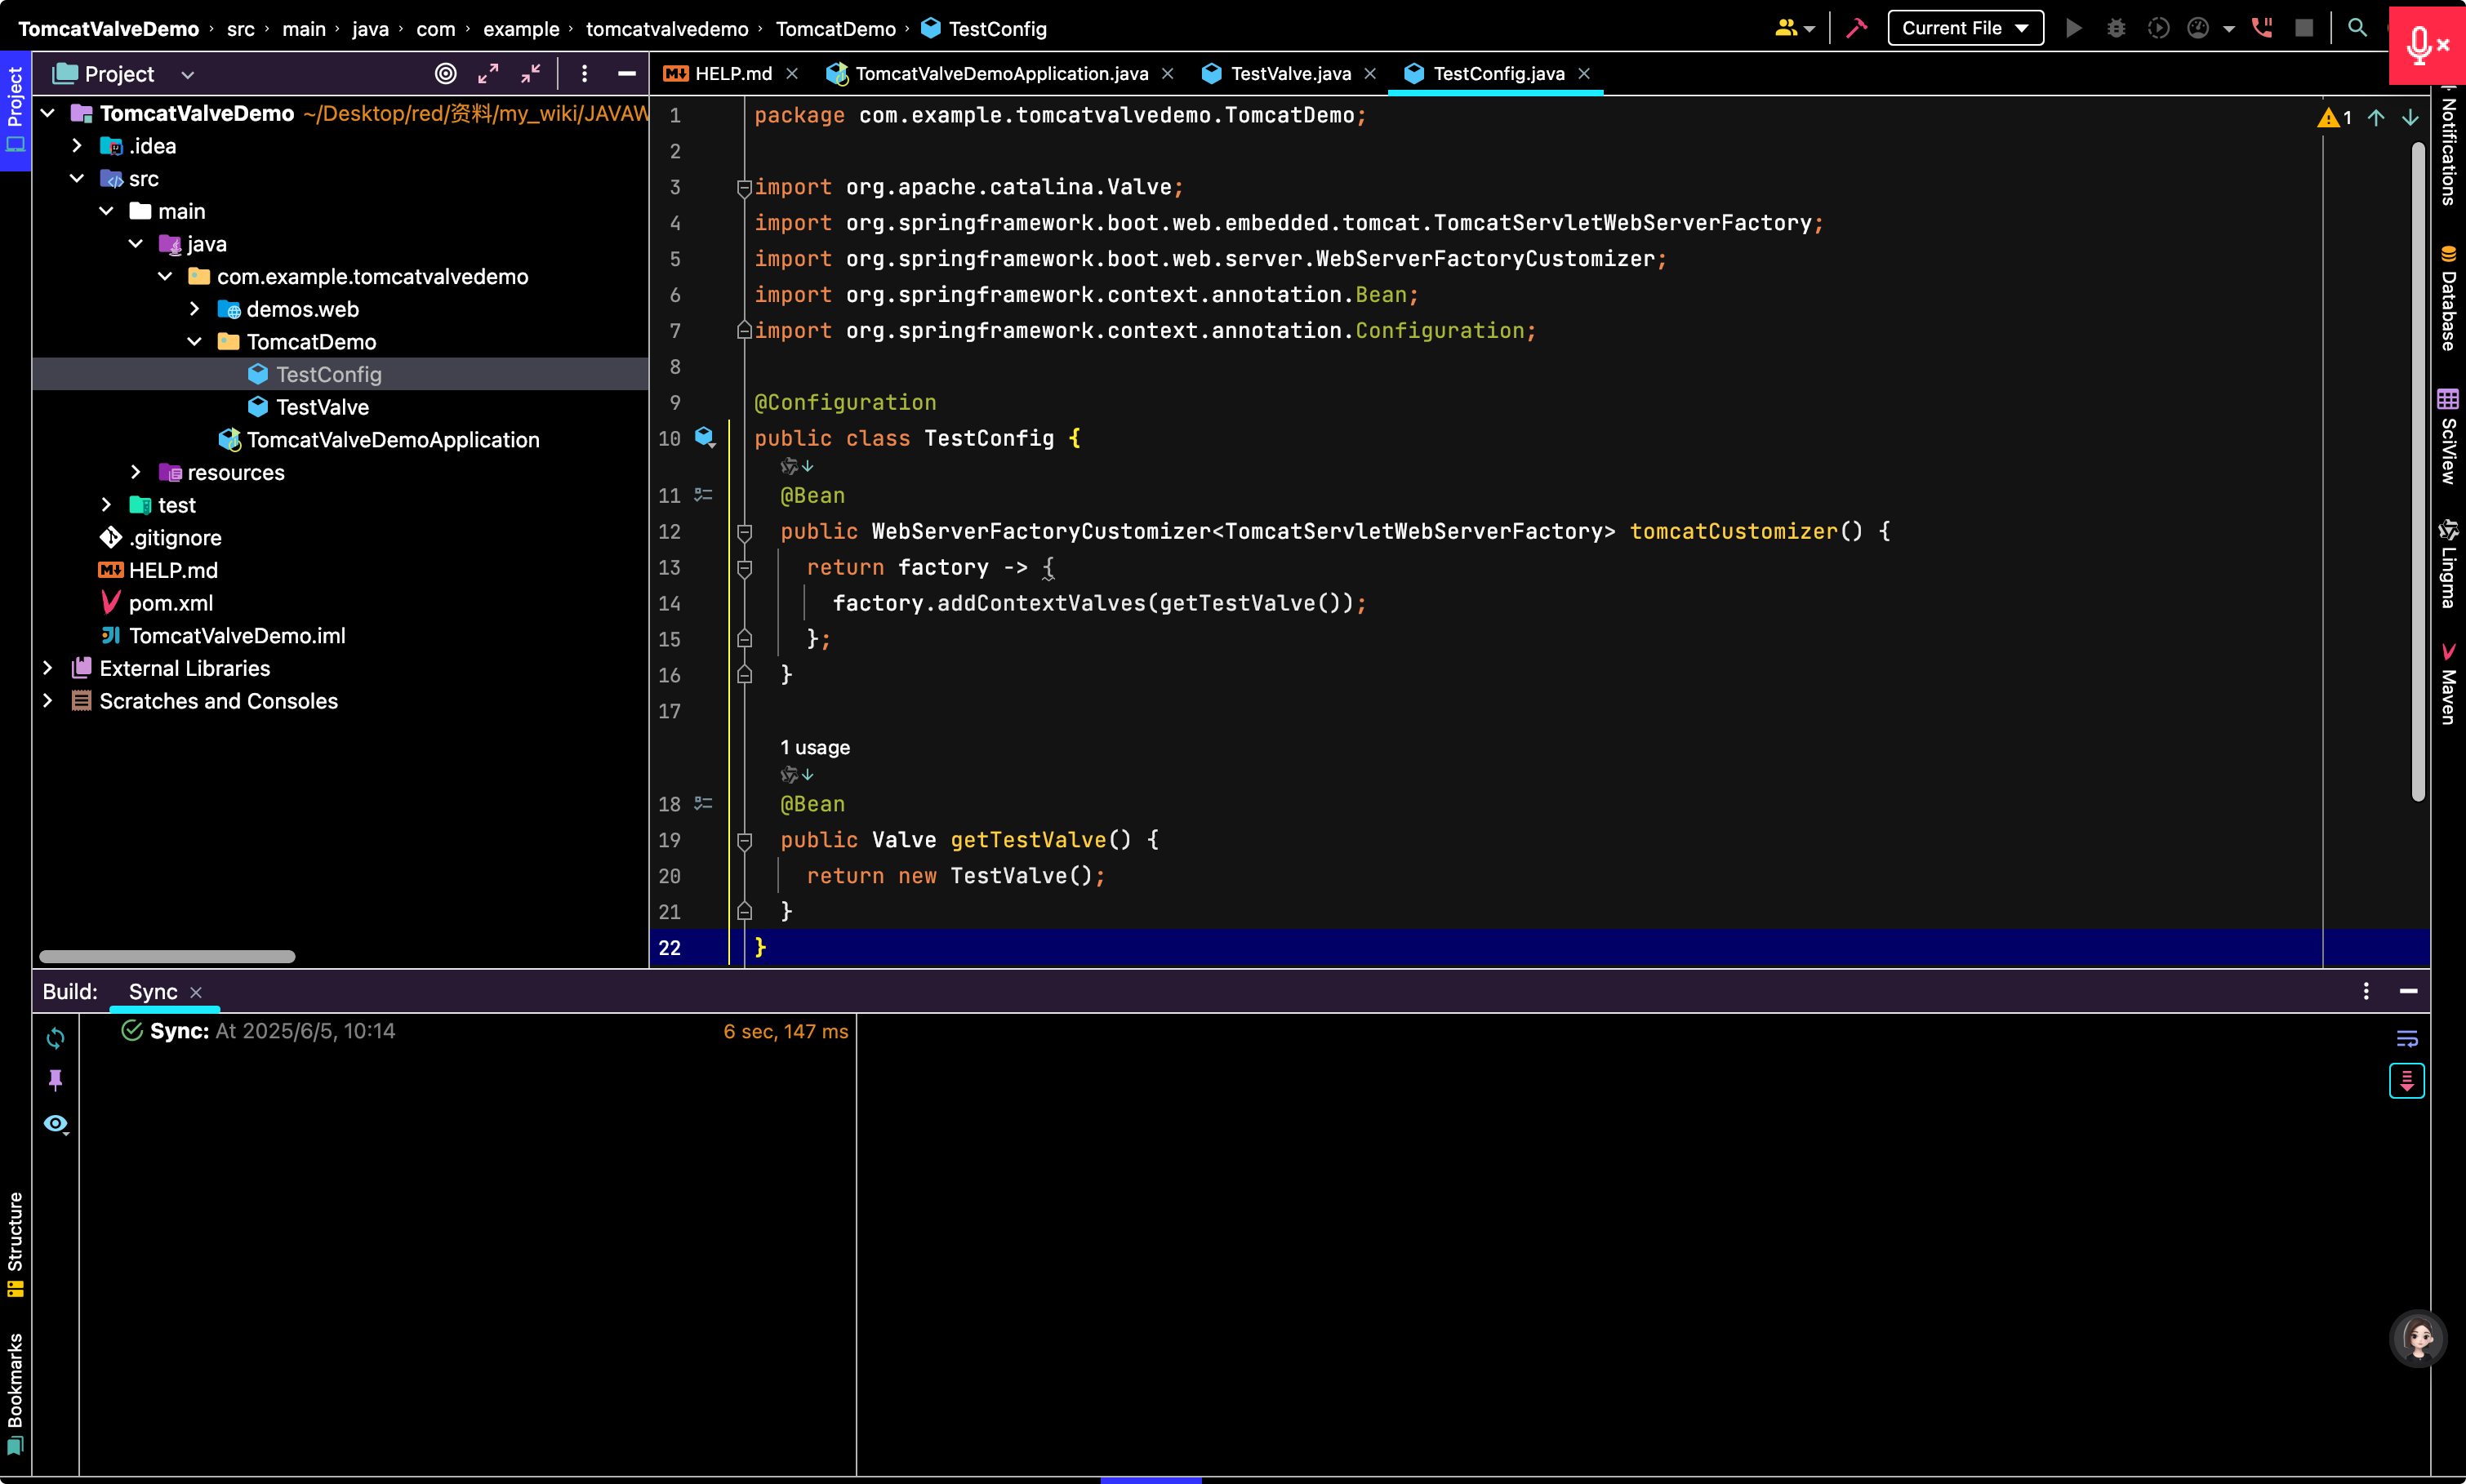Click the bean gutter icon on line 11
Image resolution: width=2466 pixels, height=1484 pixels.
(x=703, y=495)
